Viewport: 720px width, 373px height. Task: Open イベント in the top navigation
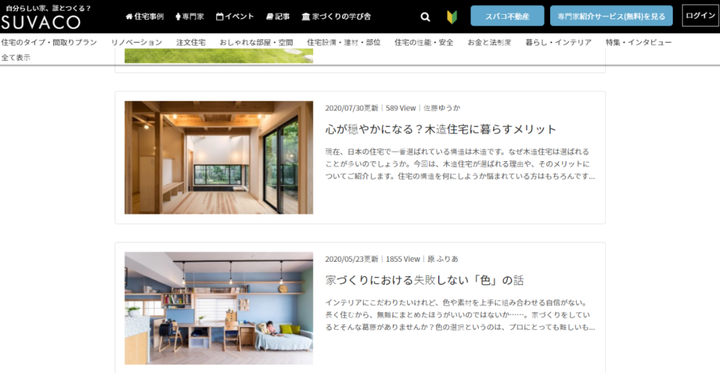click(x=235, y=17)
